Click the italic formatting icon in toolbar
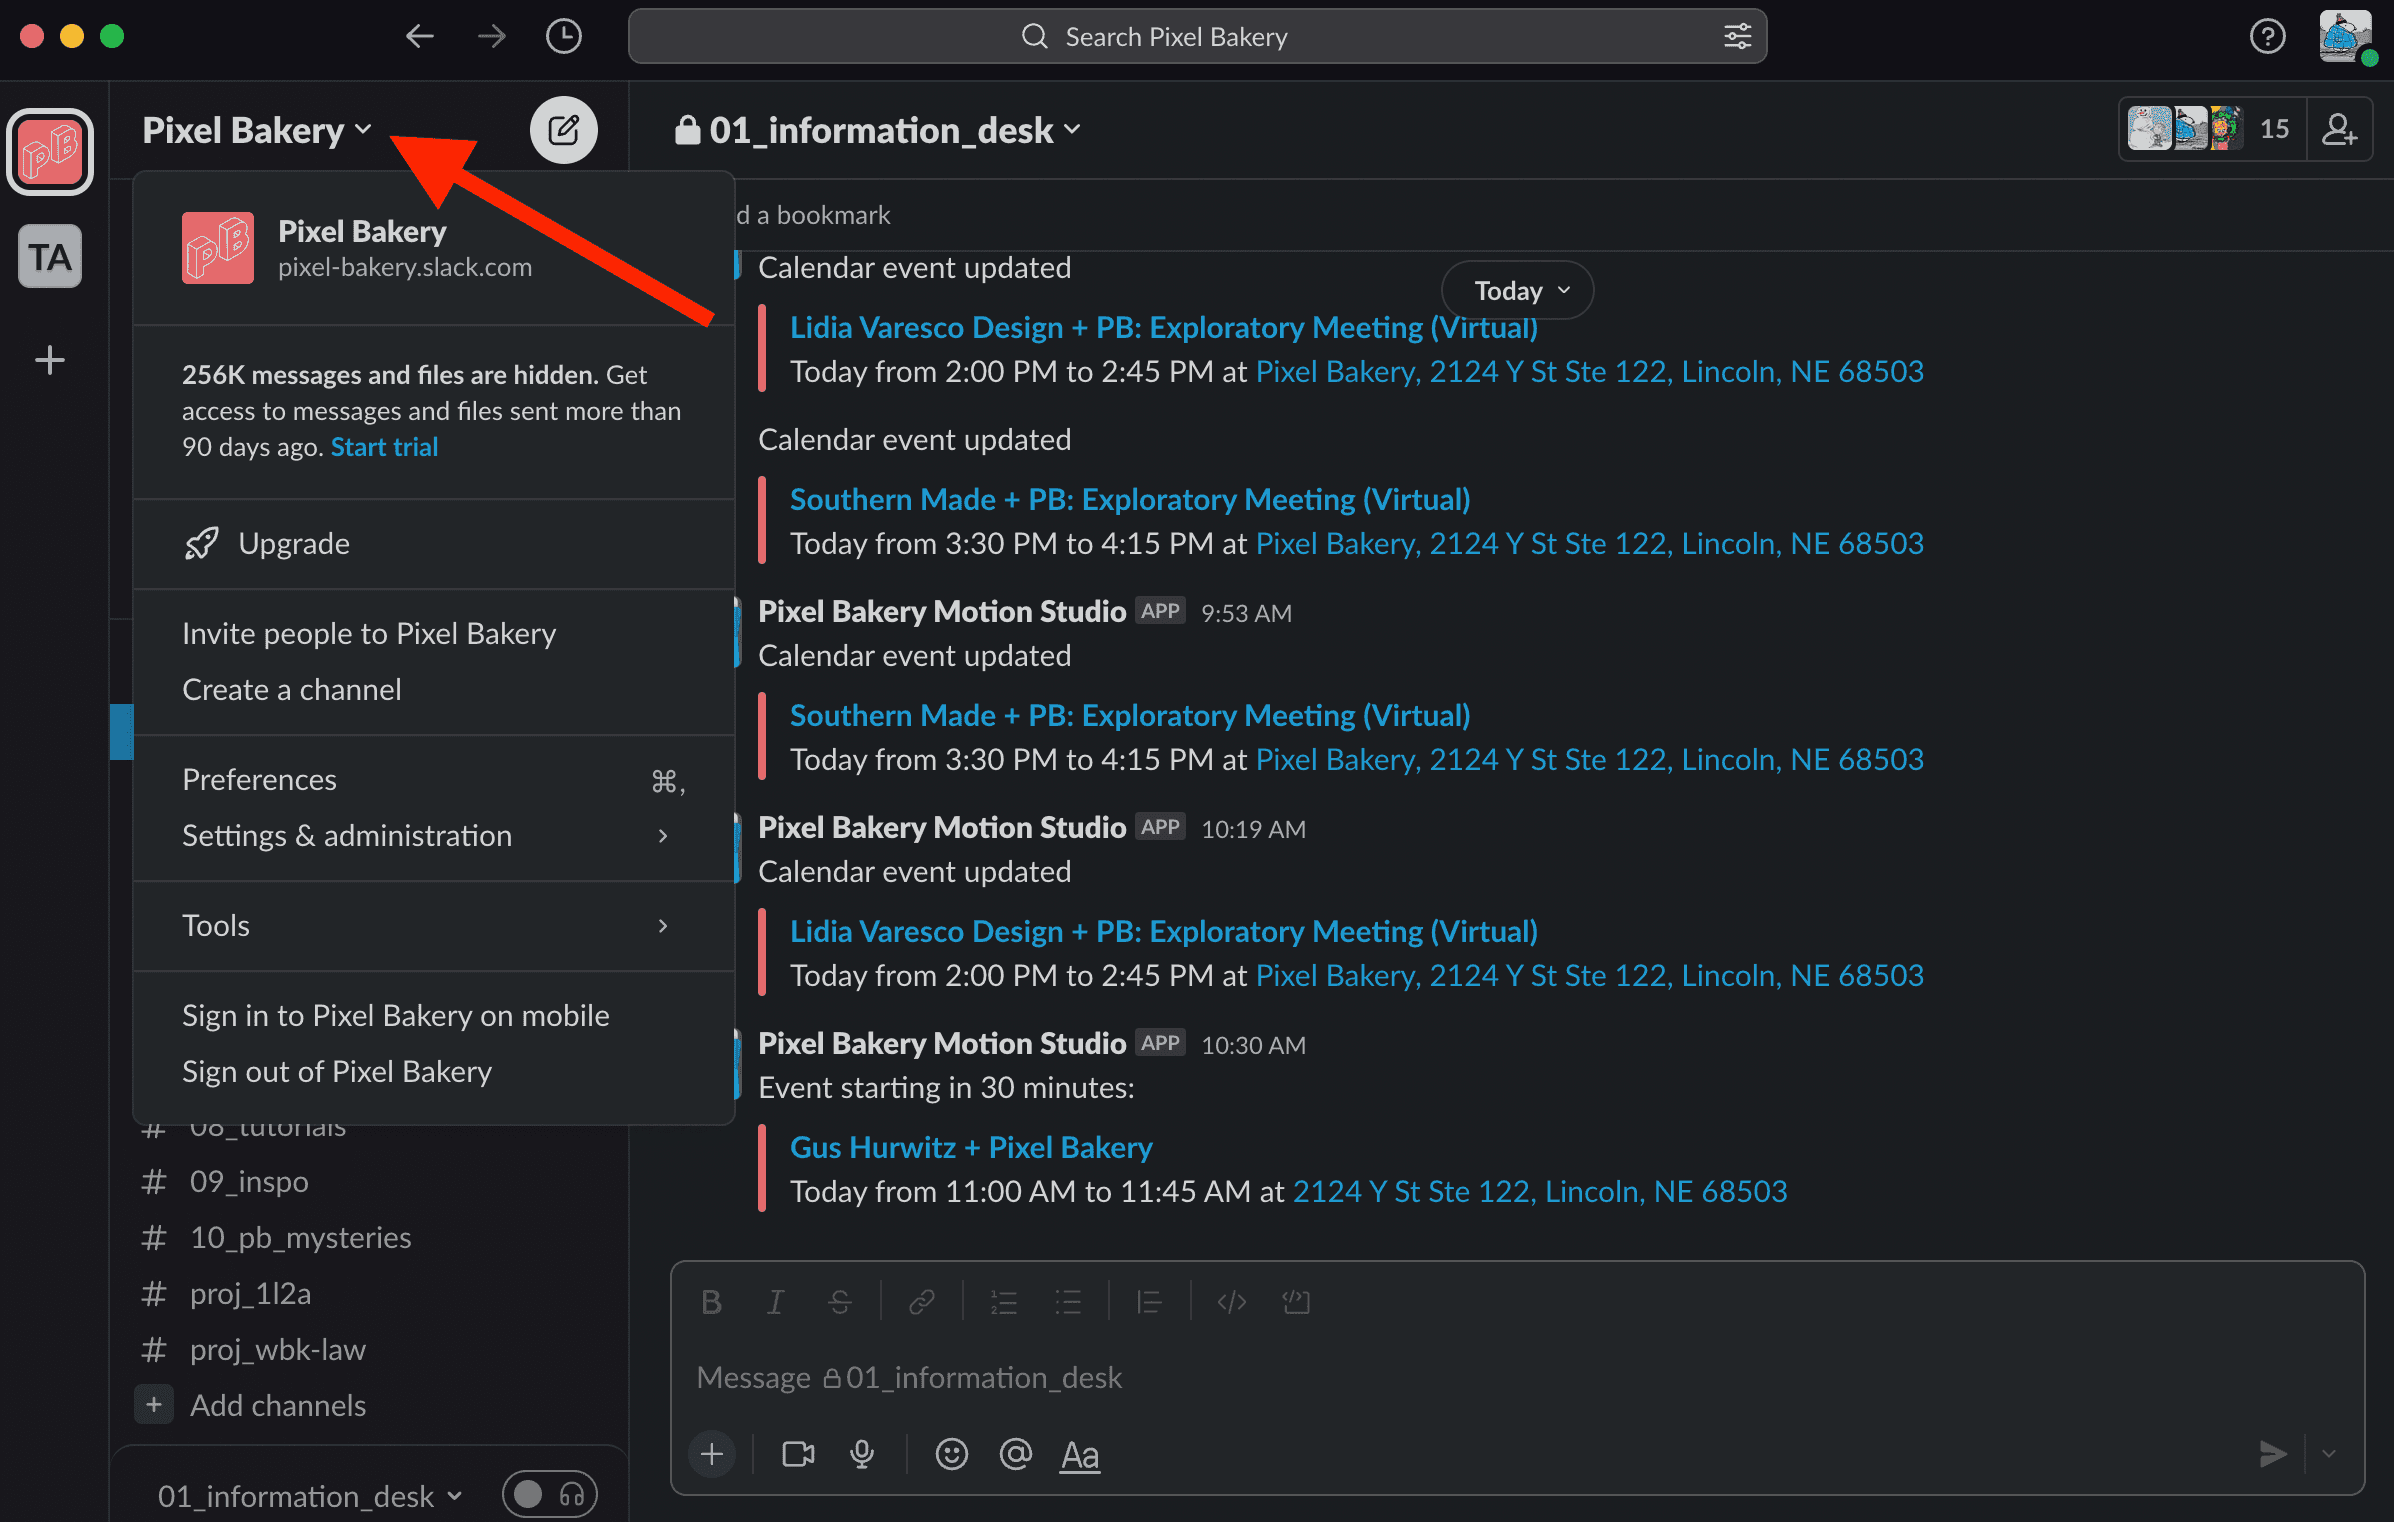Viewport: 2394px width, 1522px height. [775, 1300]
